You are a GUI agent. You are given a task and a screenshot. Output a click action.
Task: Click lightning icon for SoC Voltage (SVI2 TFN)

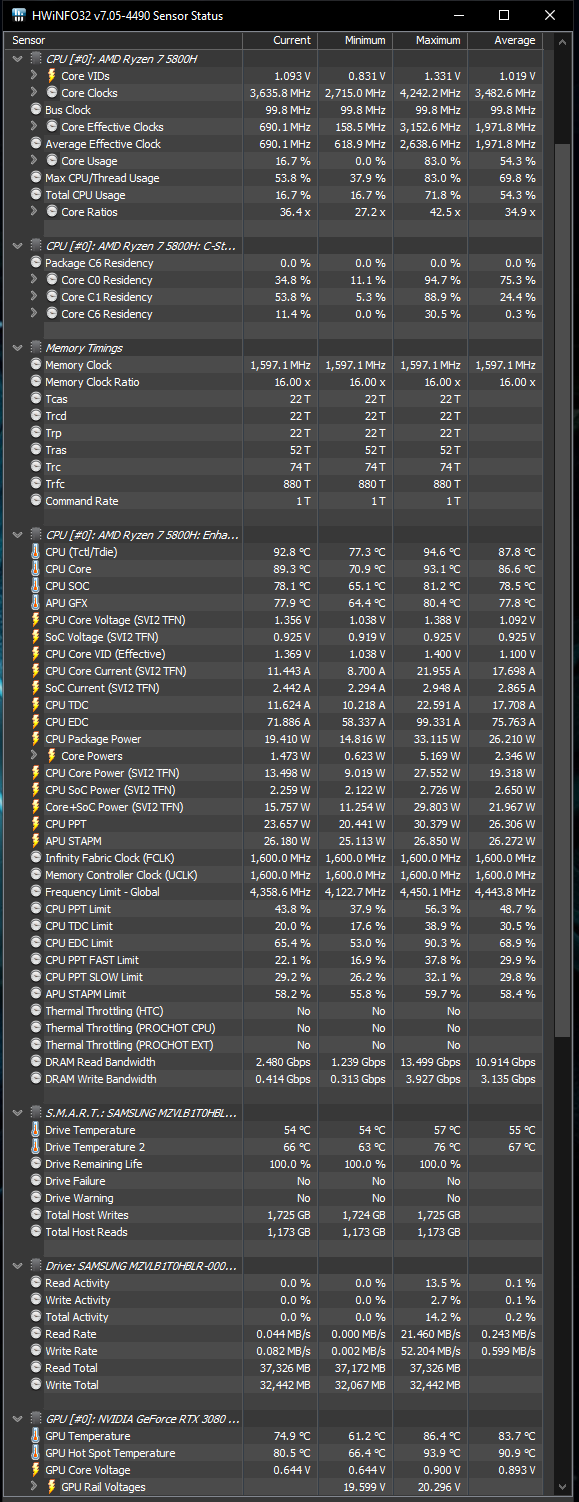coord(36,637)
